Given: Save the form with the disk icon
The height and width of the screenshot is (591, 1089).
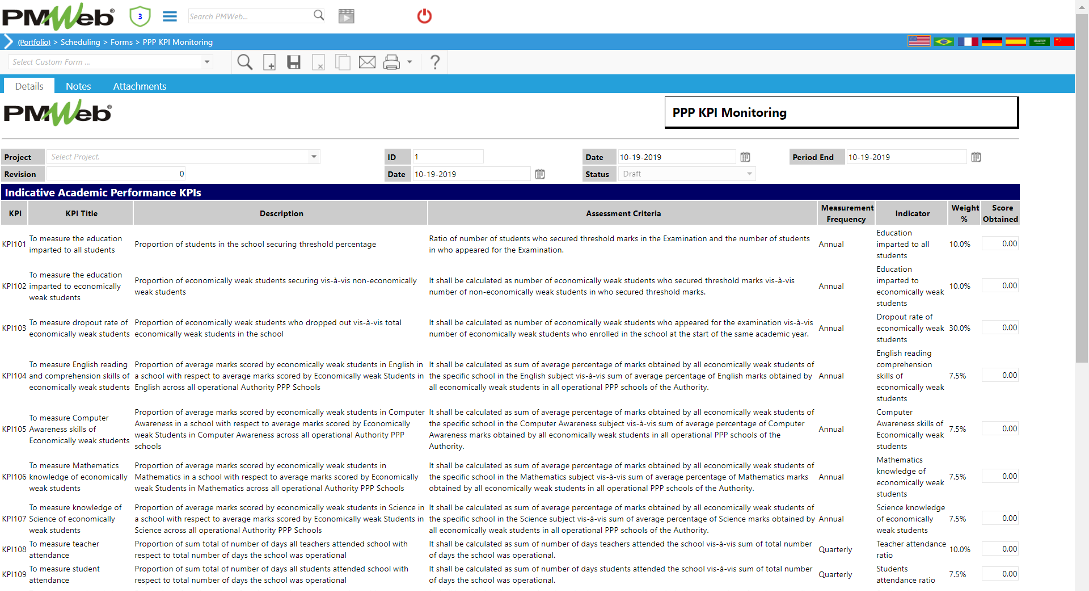Looking at the screenshot, I should point(293,62).
